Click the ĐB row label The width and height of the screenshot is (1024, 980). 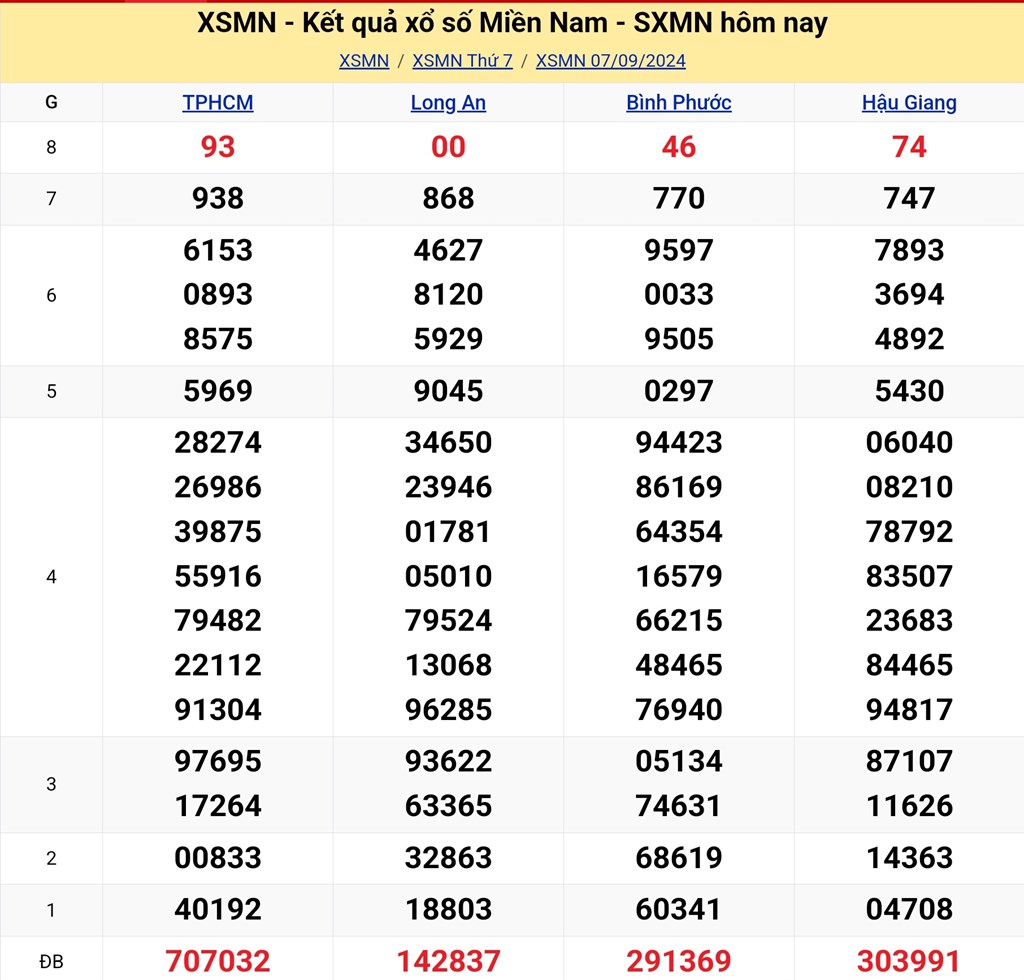[51, 961]
